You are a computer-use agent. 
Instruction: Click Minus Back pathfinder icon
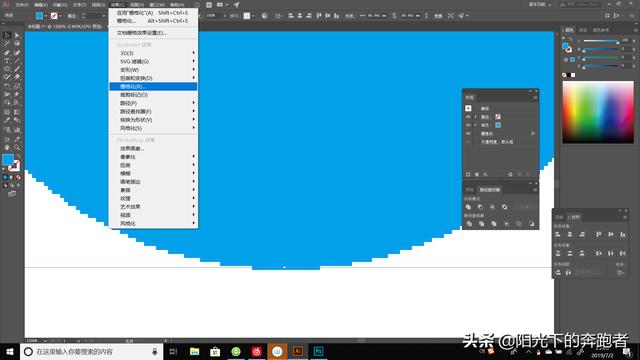coord(531,224)
